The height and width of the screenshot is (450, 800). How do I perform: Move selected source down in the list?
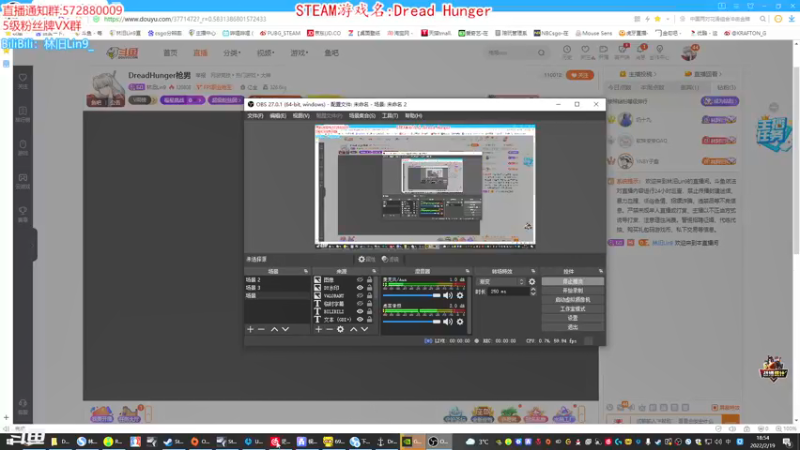point(365,330)
